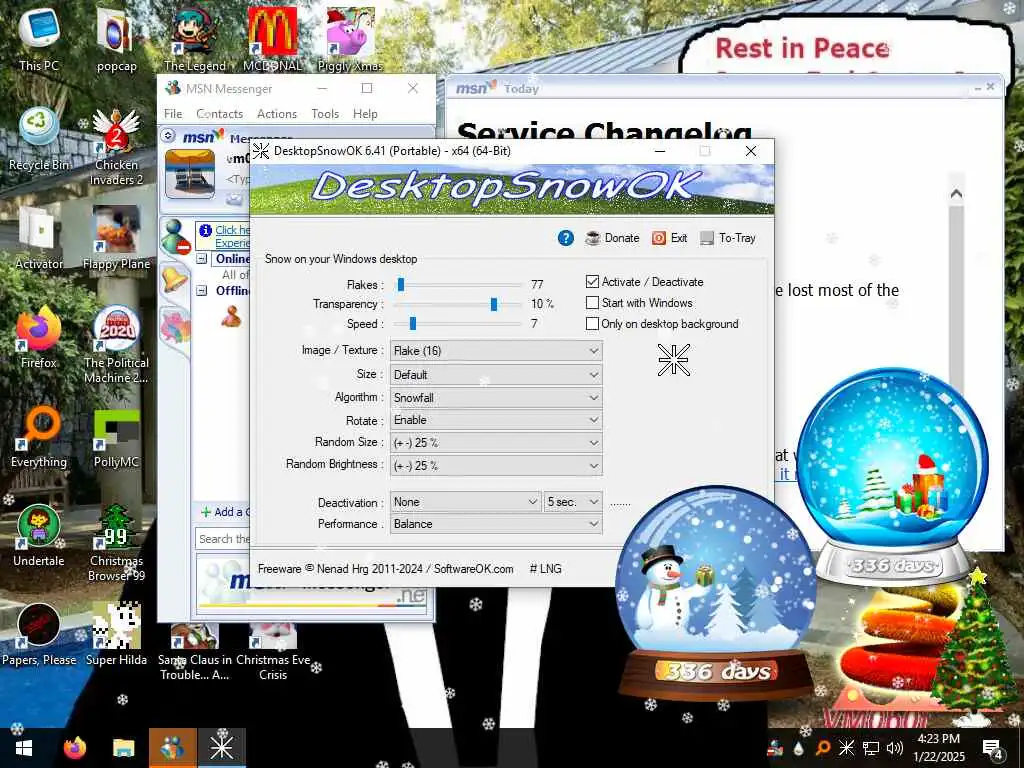Open This PC desktop icon
The image size is (1024, 768).
pos(39,38)
